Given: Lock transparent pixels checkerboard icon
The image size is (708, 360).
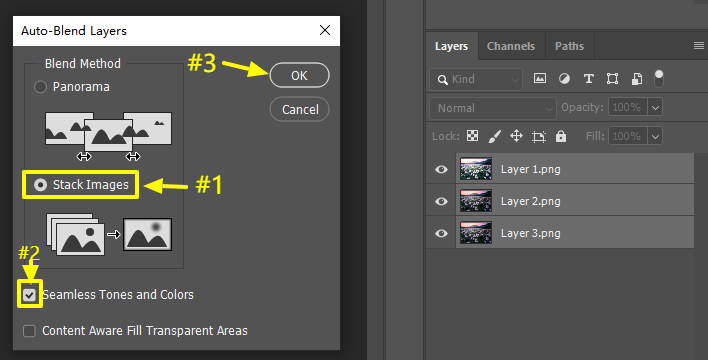Looking at the screenshot, I should 472,136.
